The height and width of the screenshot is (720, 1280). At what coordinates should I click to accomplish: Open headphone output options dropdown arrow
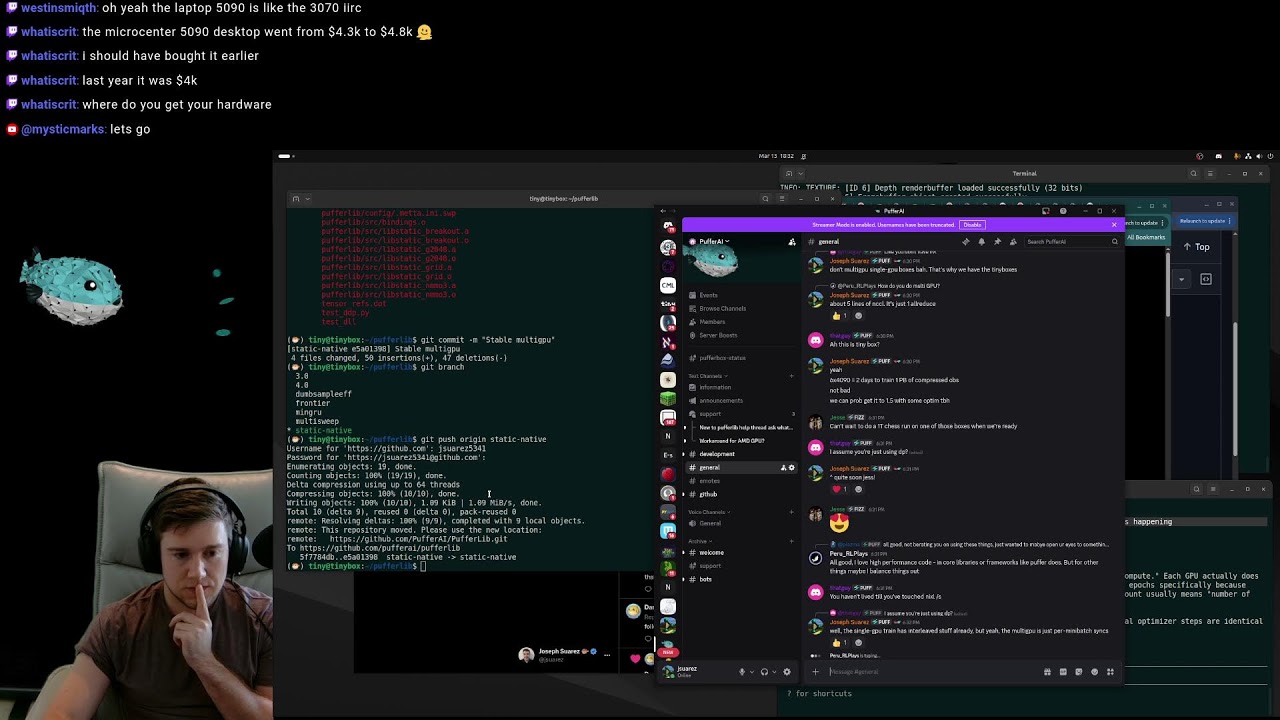pos(774,672)
